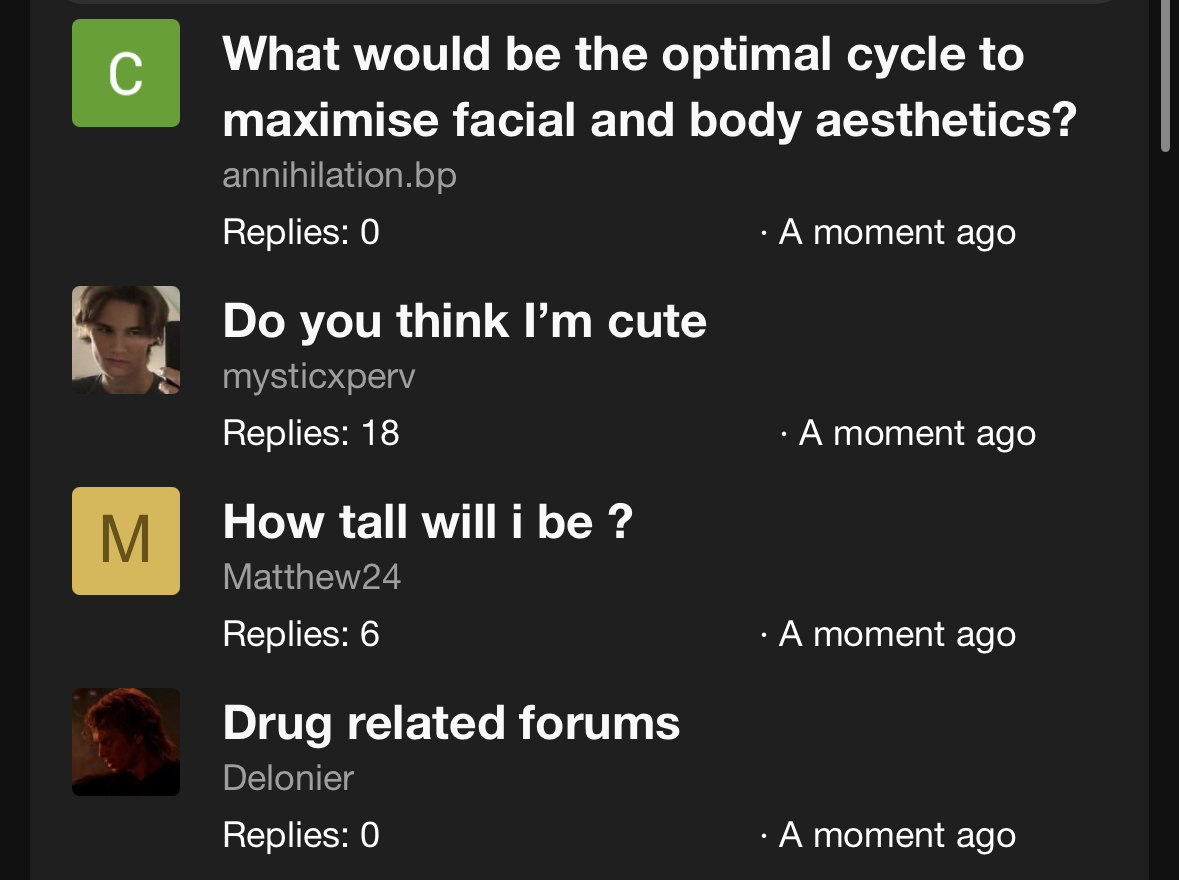Open the "Do you think I'm cute" thread
This screenshot has height=880, width=1179.
[x=464, y=321]
